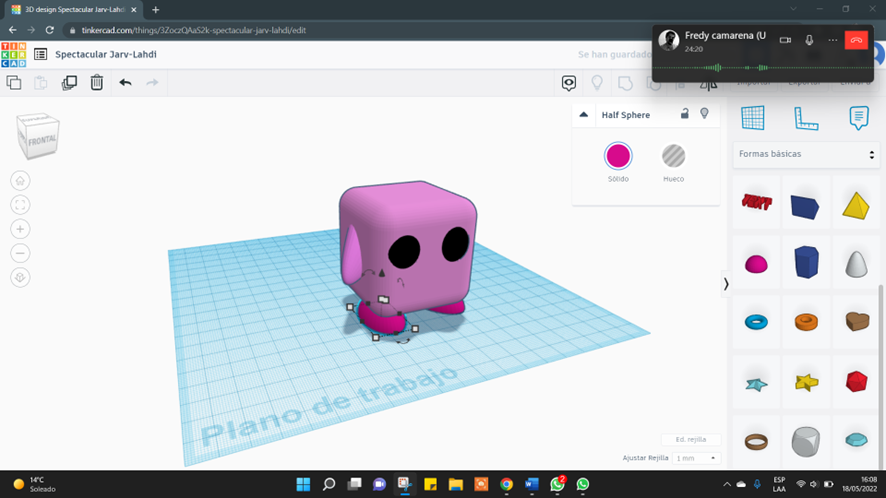Click the Ed. rejilla button
886x498 pixels.
(x=691, y=439)
